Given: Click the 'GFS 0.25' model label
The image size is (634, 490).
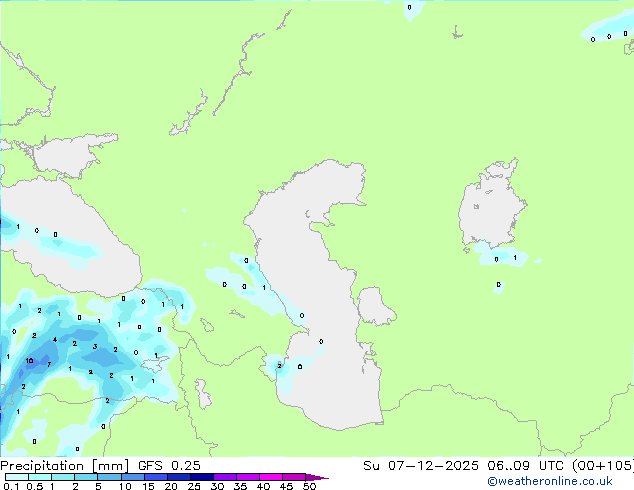Looking at the screenshot, I should point(164,466).
